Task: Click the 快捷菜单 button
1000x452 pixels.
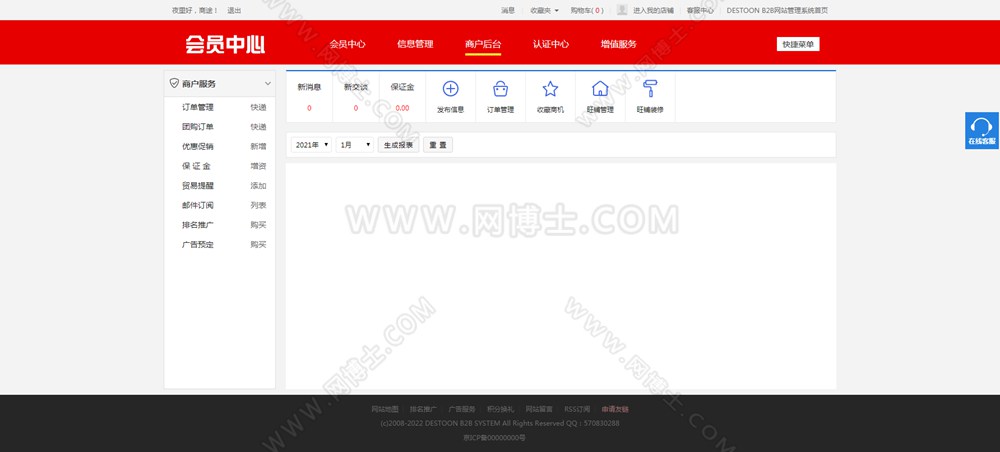Action: (x=798, y=44)
